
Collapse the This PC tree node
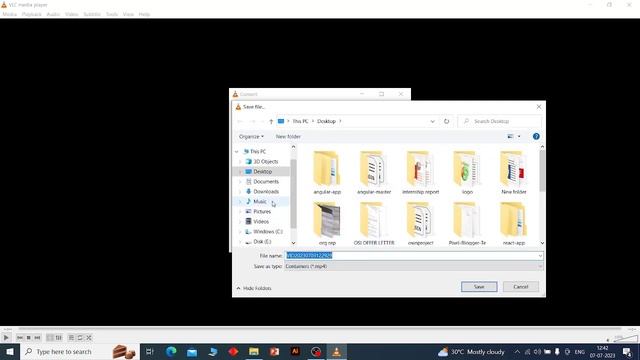click(237, 151)
